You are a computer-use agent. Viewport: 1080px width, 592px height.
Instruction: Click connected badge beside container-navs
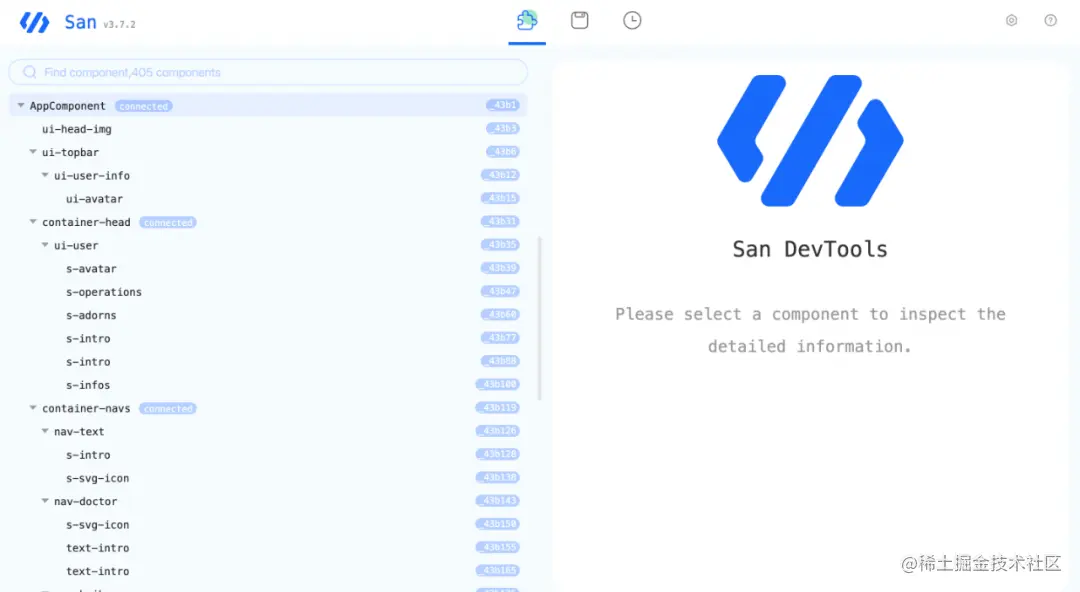point(168,409)
